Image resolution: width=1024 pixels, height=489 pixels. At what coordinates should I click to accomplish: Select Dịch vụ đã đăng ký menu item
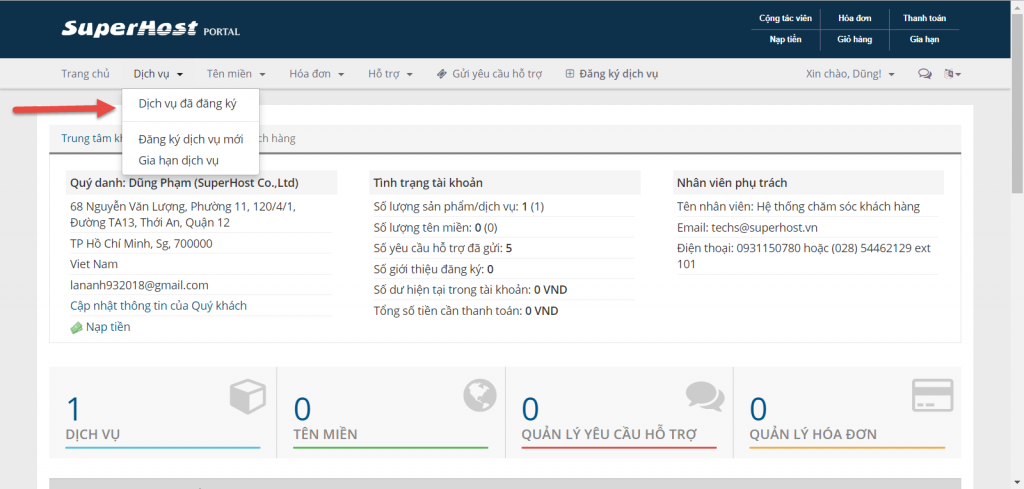pyautogui.click(x=187, y=104)
